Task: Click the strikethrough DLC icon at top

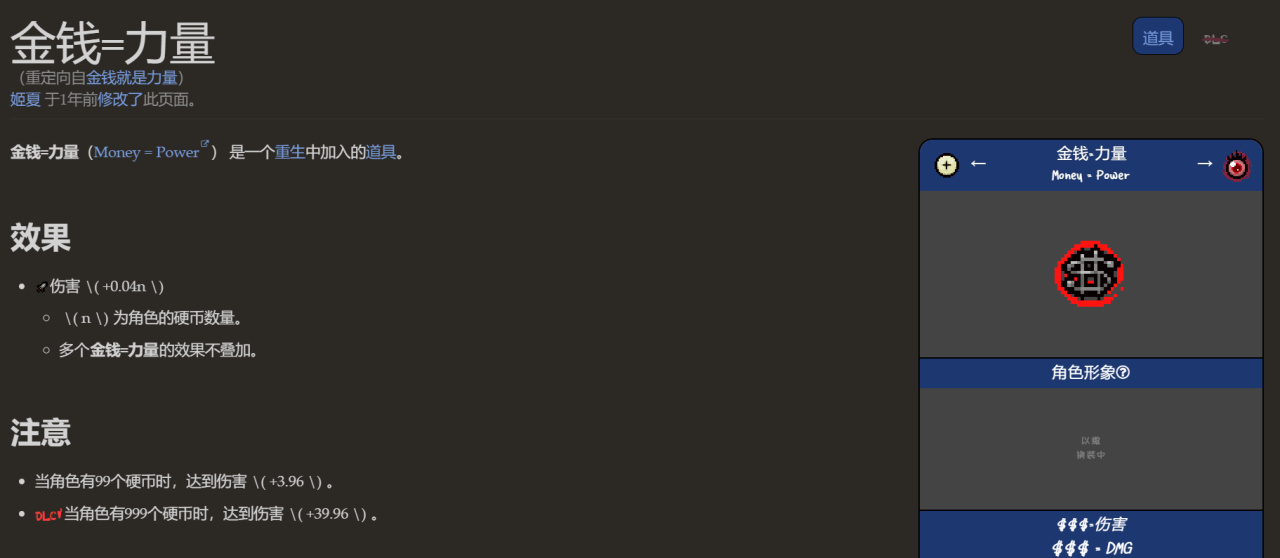Action: pos(1215,39)
